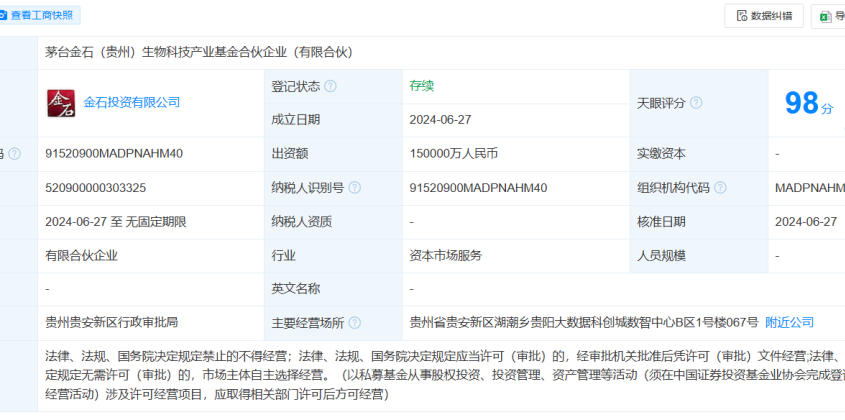
Task: Click the 成立日期 label
Action: point(296,120)
